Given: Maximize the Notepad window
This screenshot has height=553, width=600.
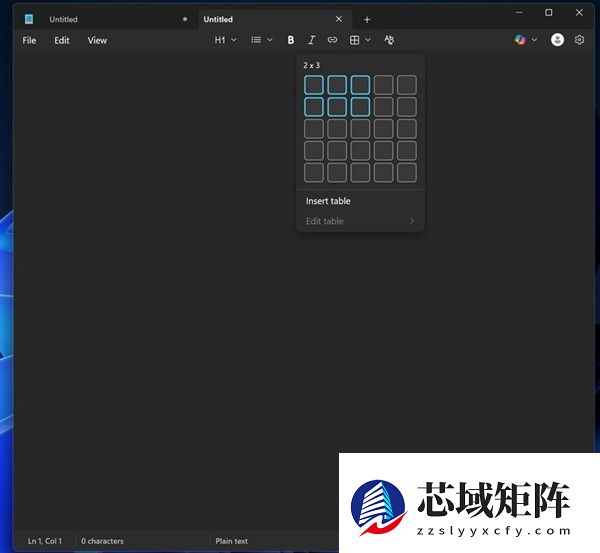Looking at the screenshot, I should click(548, 13).
